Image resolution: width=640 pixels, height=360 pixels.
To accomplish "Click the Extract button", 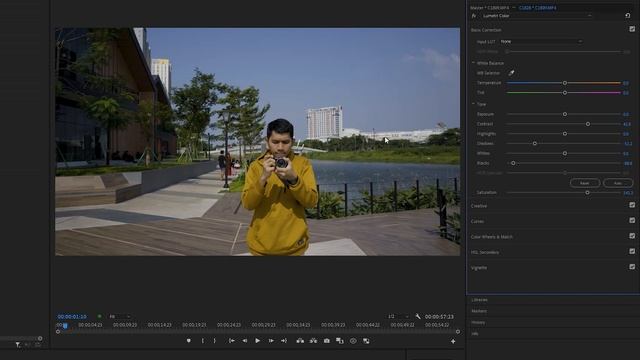I will pyautogui.click(x=313, y=341).
